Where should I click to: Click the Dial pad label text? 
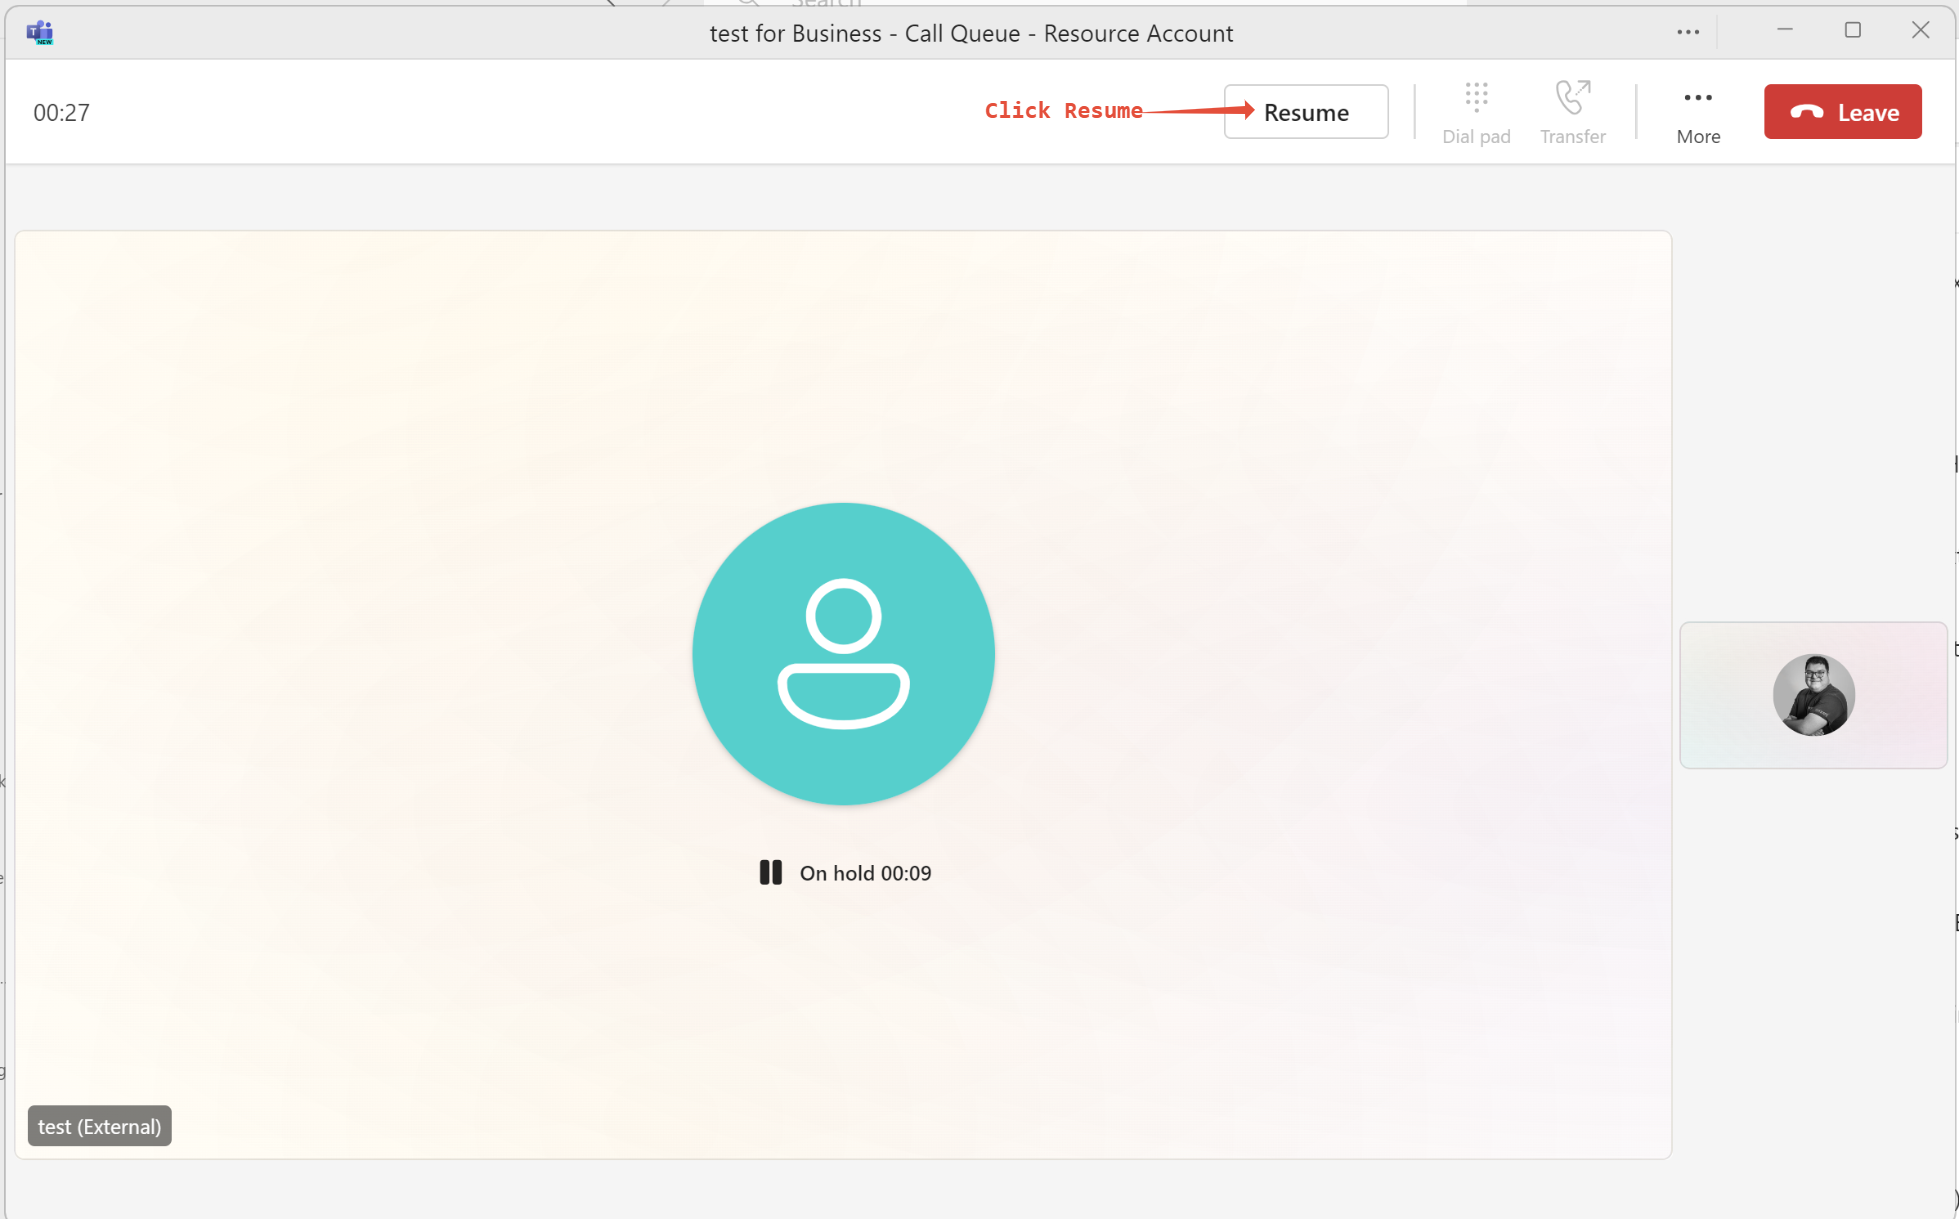[1476, 137]
